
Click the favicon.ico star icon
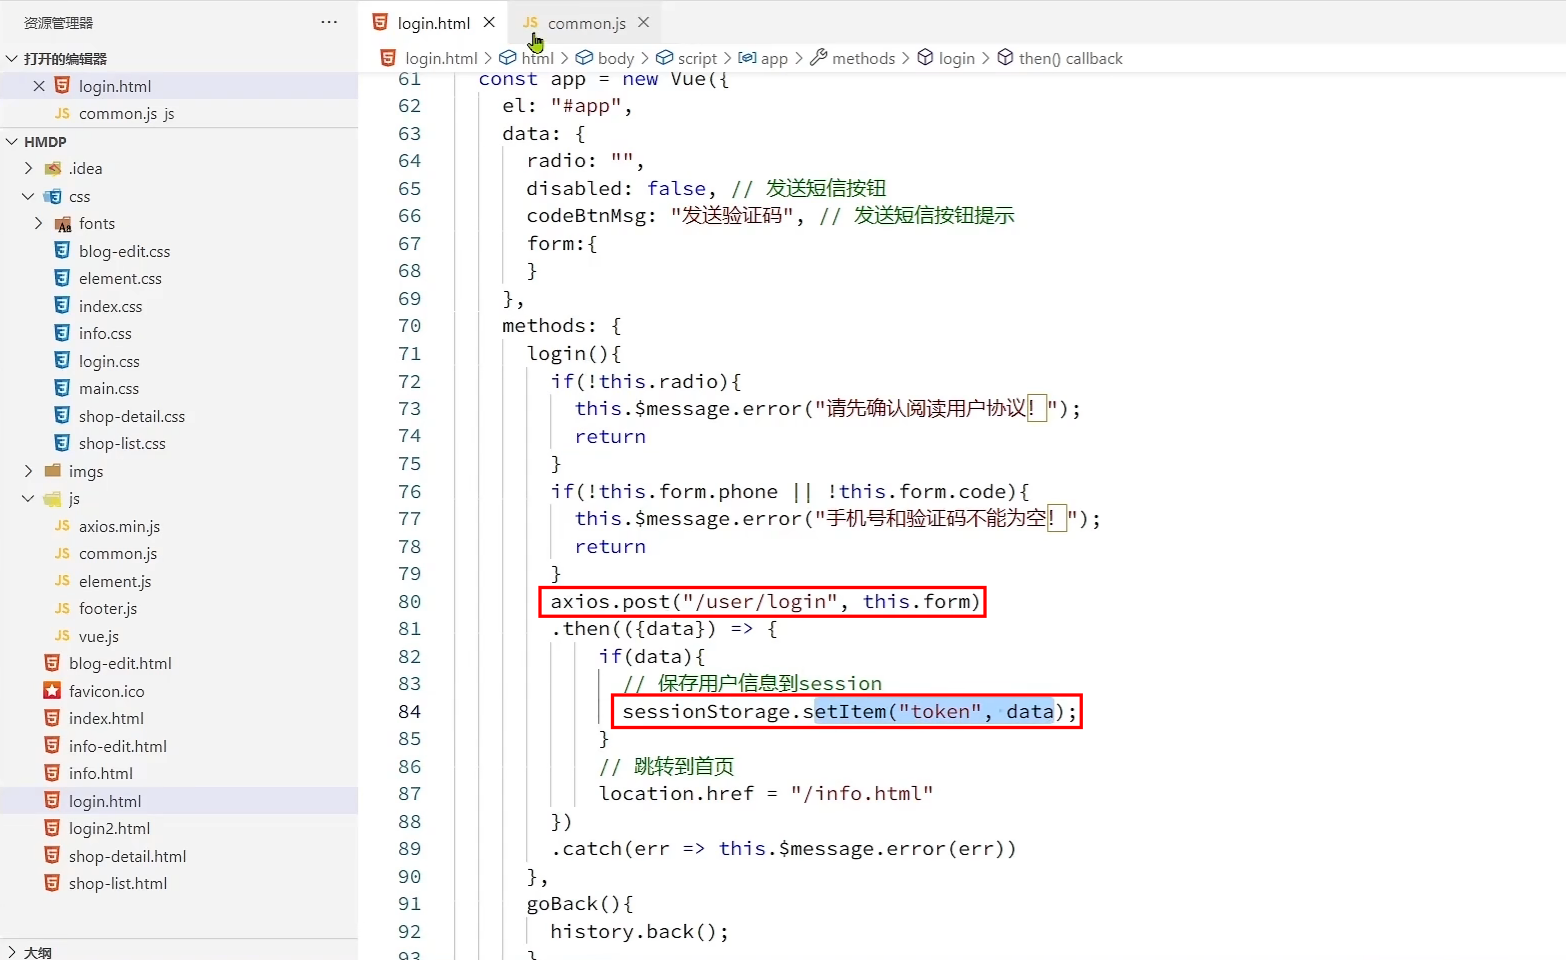[52, 690]
